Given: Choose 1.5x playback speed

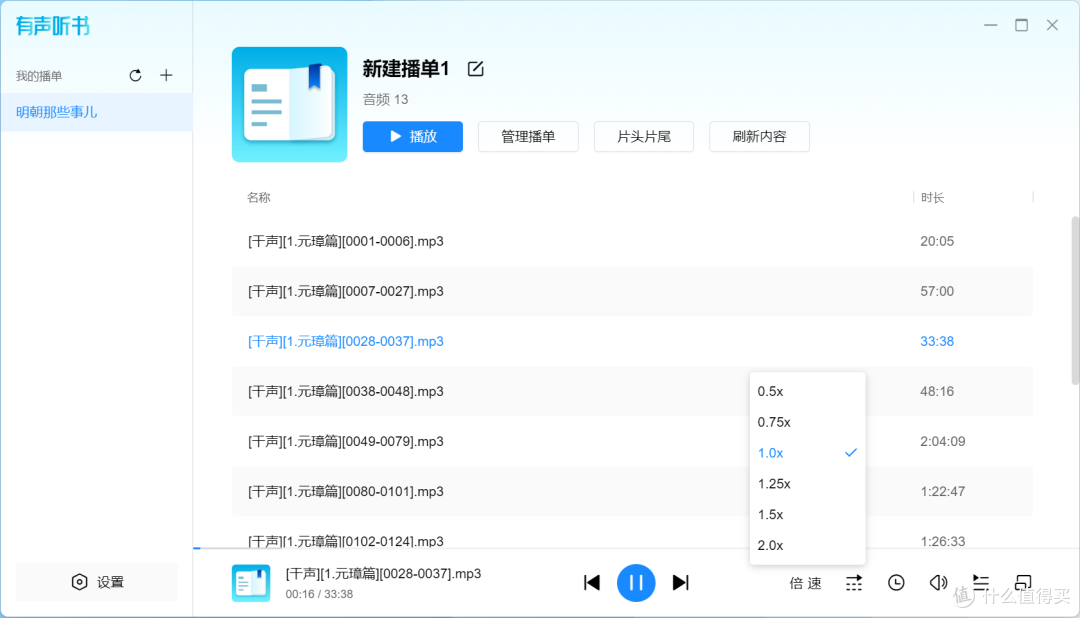Looking at the screenshot, I should click(807, 515).
